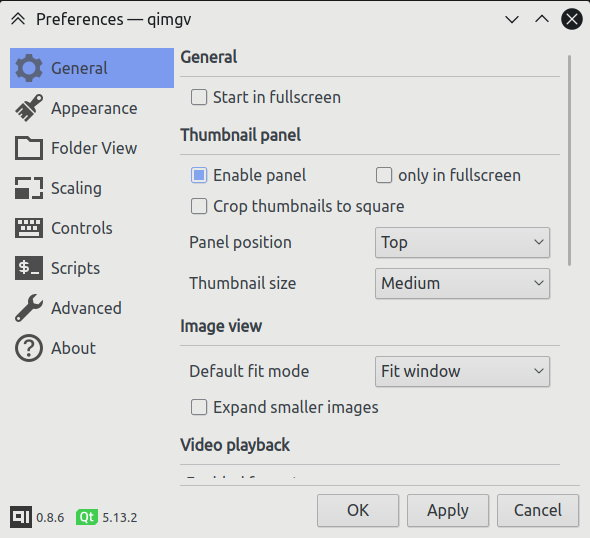Click the Scripts terminal icon

[x=29, y=268]
